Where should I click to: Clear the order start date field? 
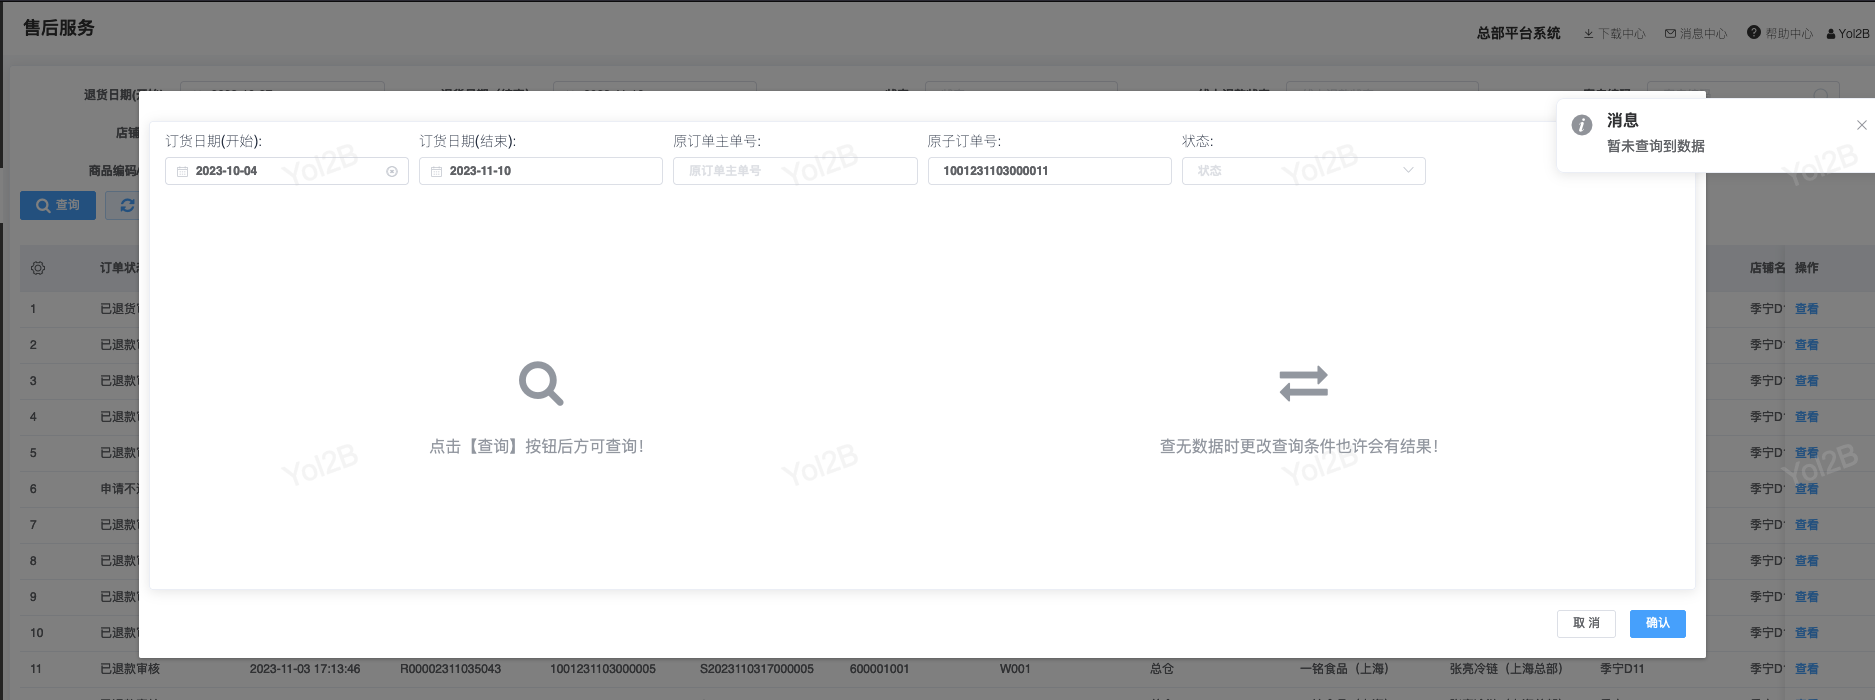[392, 172]
